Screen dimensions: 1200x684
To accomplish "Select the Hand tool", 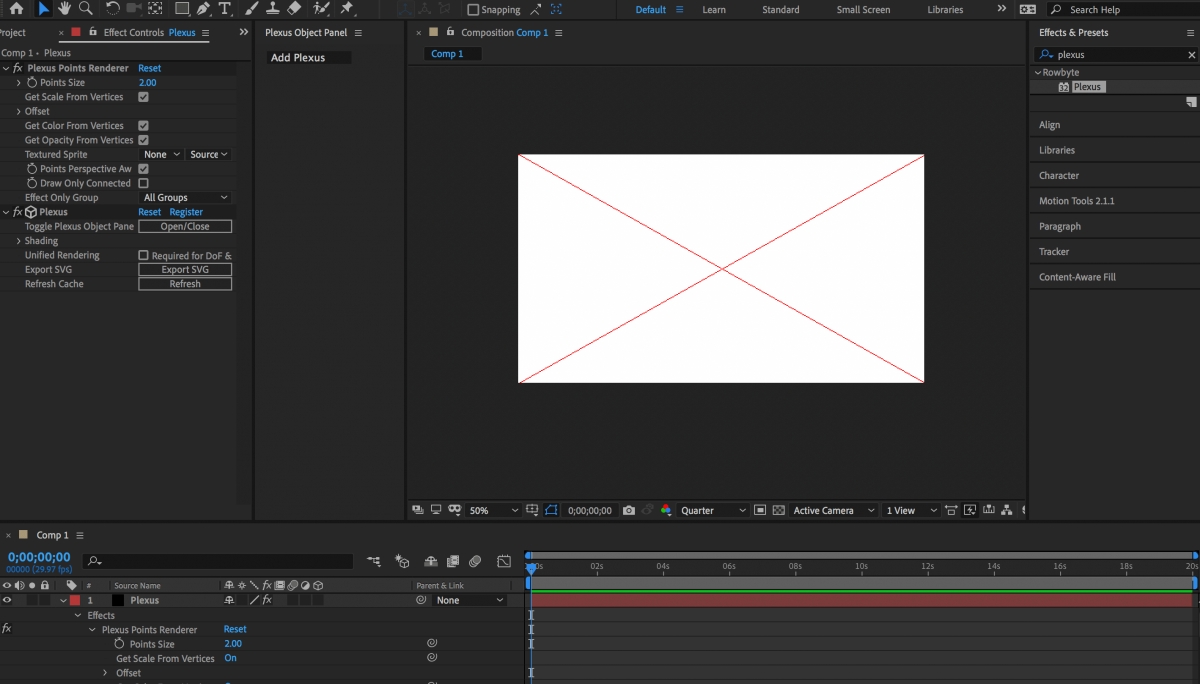I will coord(65,9).
